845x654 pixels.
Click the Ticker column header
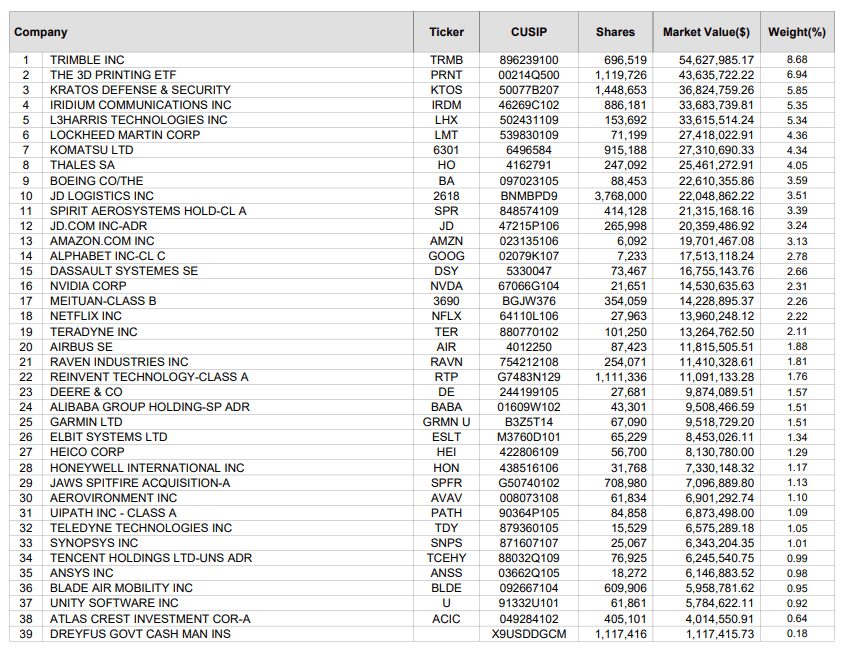[x=446, y=31]
